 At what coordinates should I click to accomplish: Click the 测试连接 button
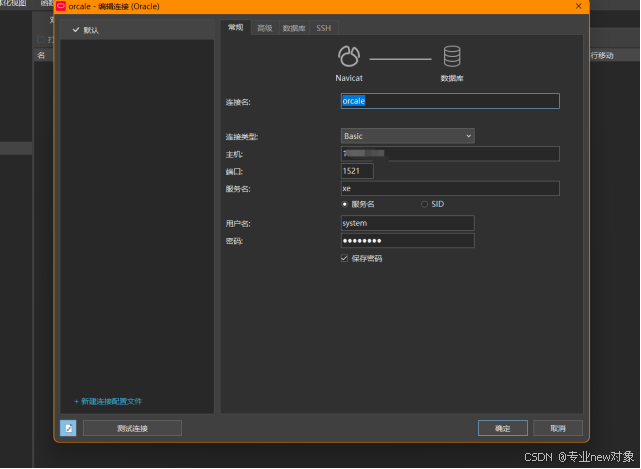[132, 429]
